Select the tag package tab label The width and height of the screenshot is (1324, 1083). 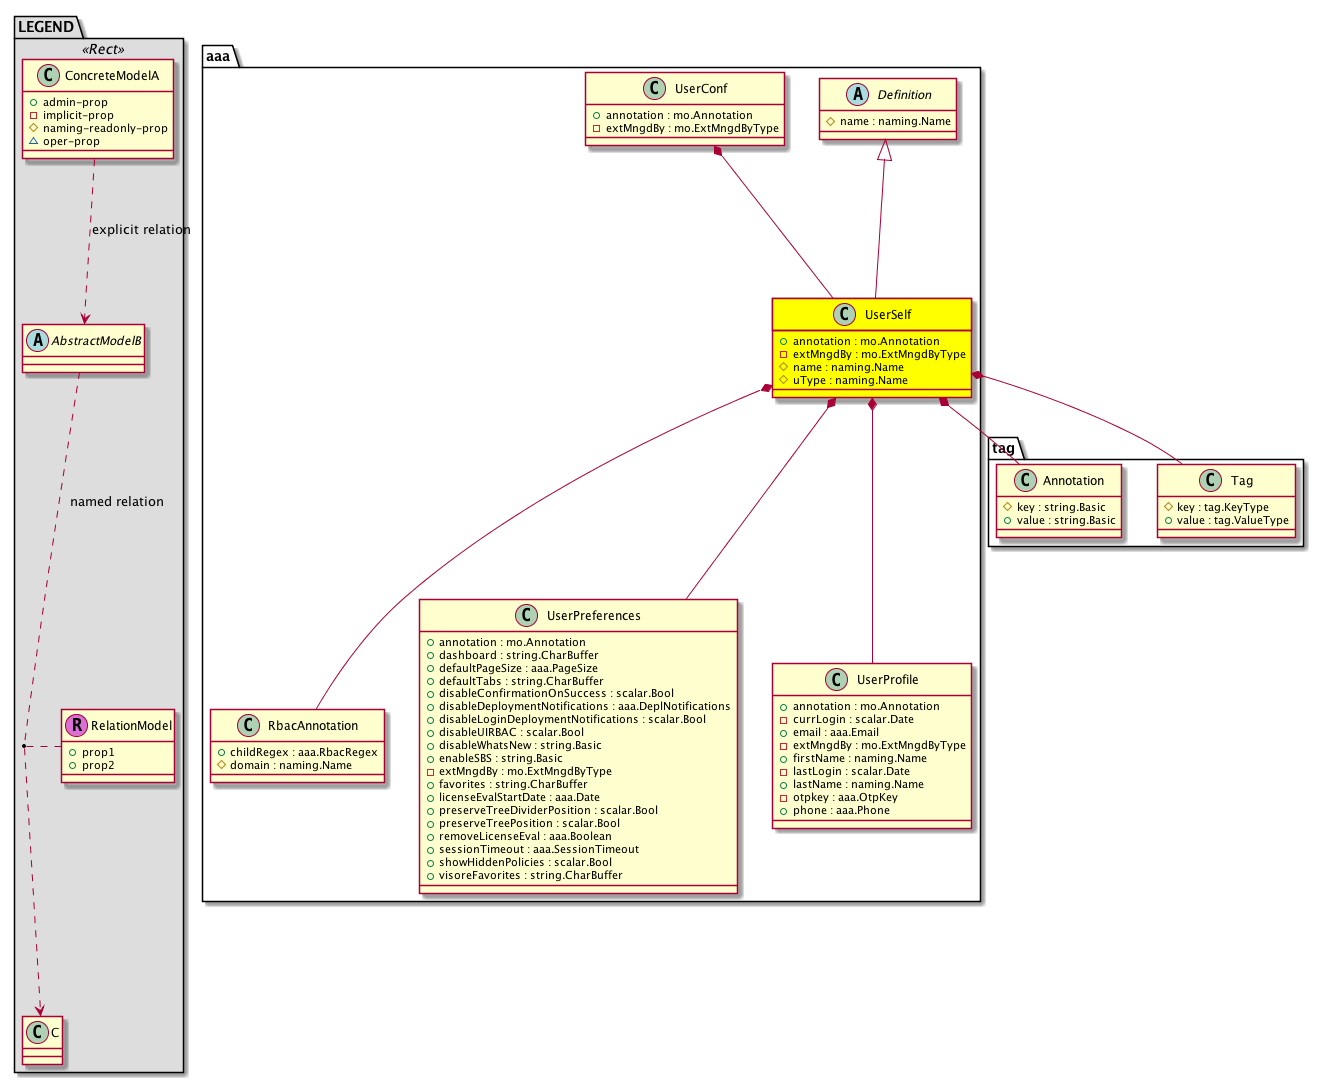[x=1003, y=448]
